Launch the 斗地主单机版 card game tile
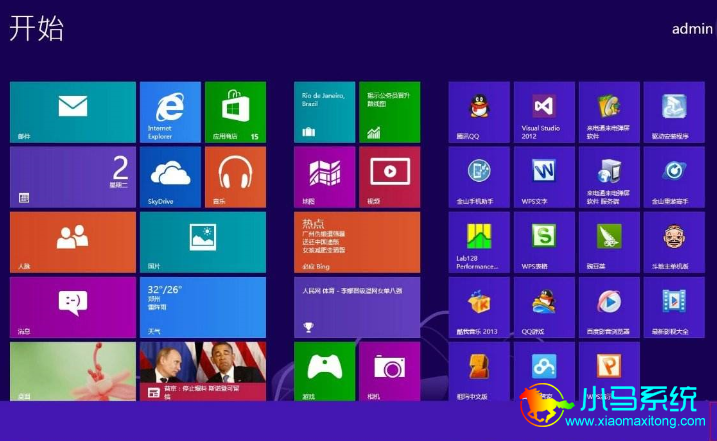The height and width of the screenshot is (441, 717). click(x=674, y=242)
